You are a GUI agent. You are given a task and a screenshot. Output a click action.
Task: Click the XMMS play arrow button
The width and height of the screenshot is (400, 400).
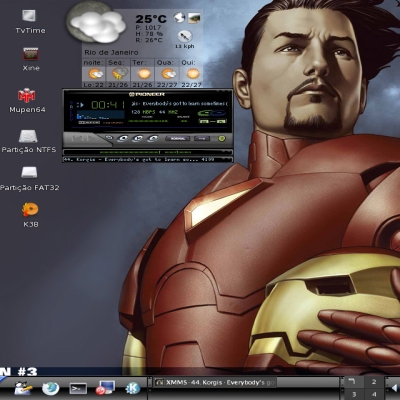click(x=91, y=138)
